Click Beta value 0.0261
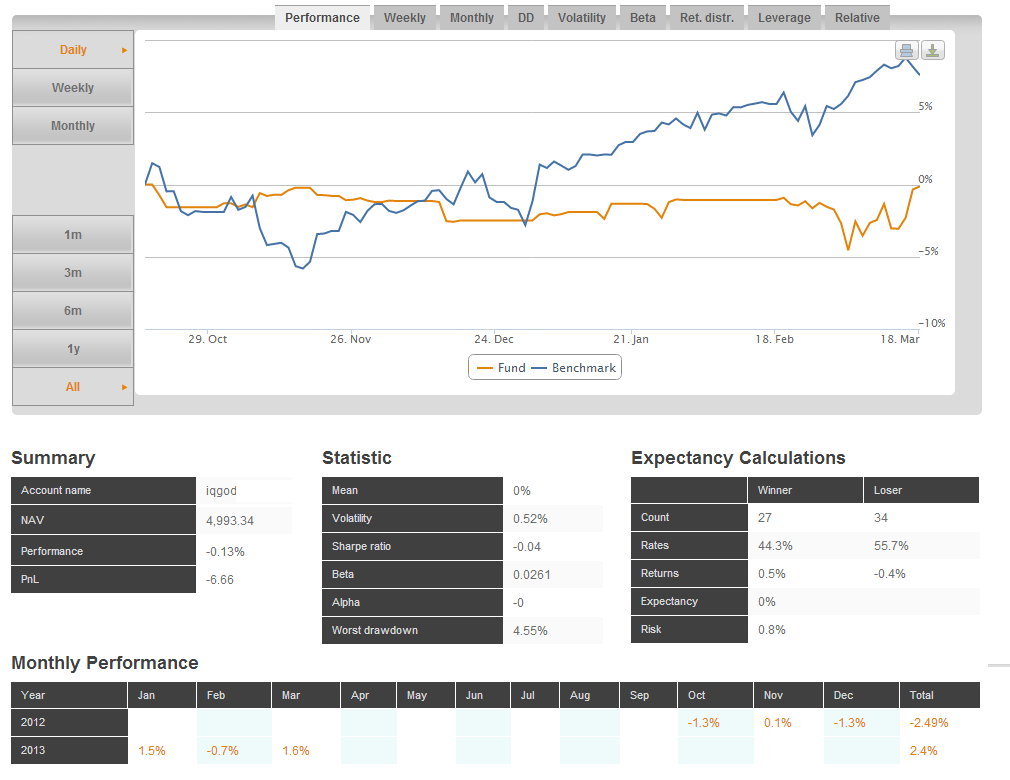The image size is (1010, 780). [x=531, y=575]
